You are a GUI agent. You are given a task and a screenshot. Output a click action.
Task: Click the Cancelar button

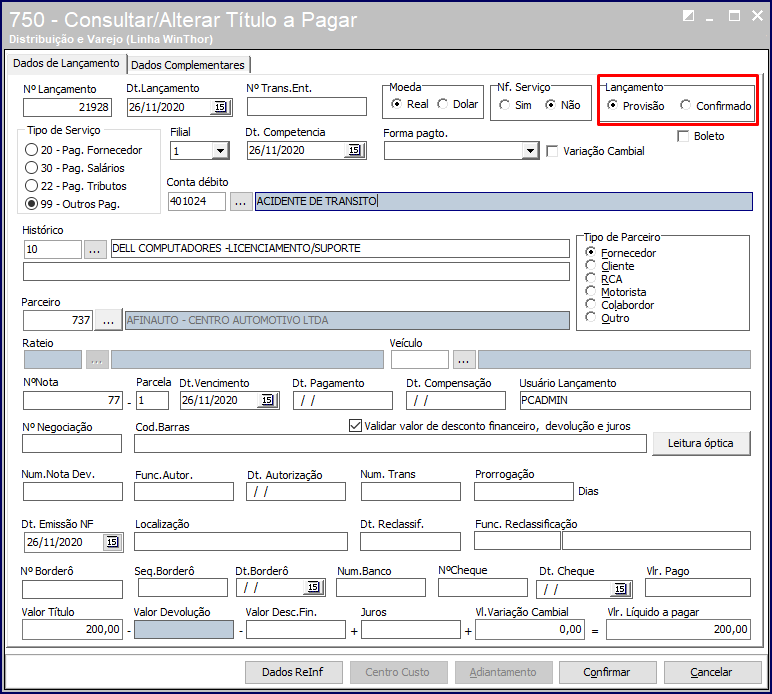click(712, 672)
